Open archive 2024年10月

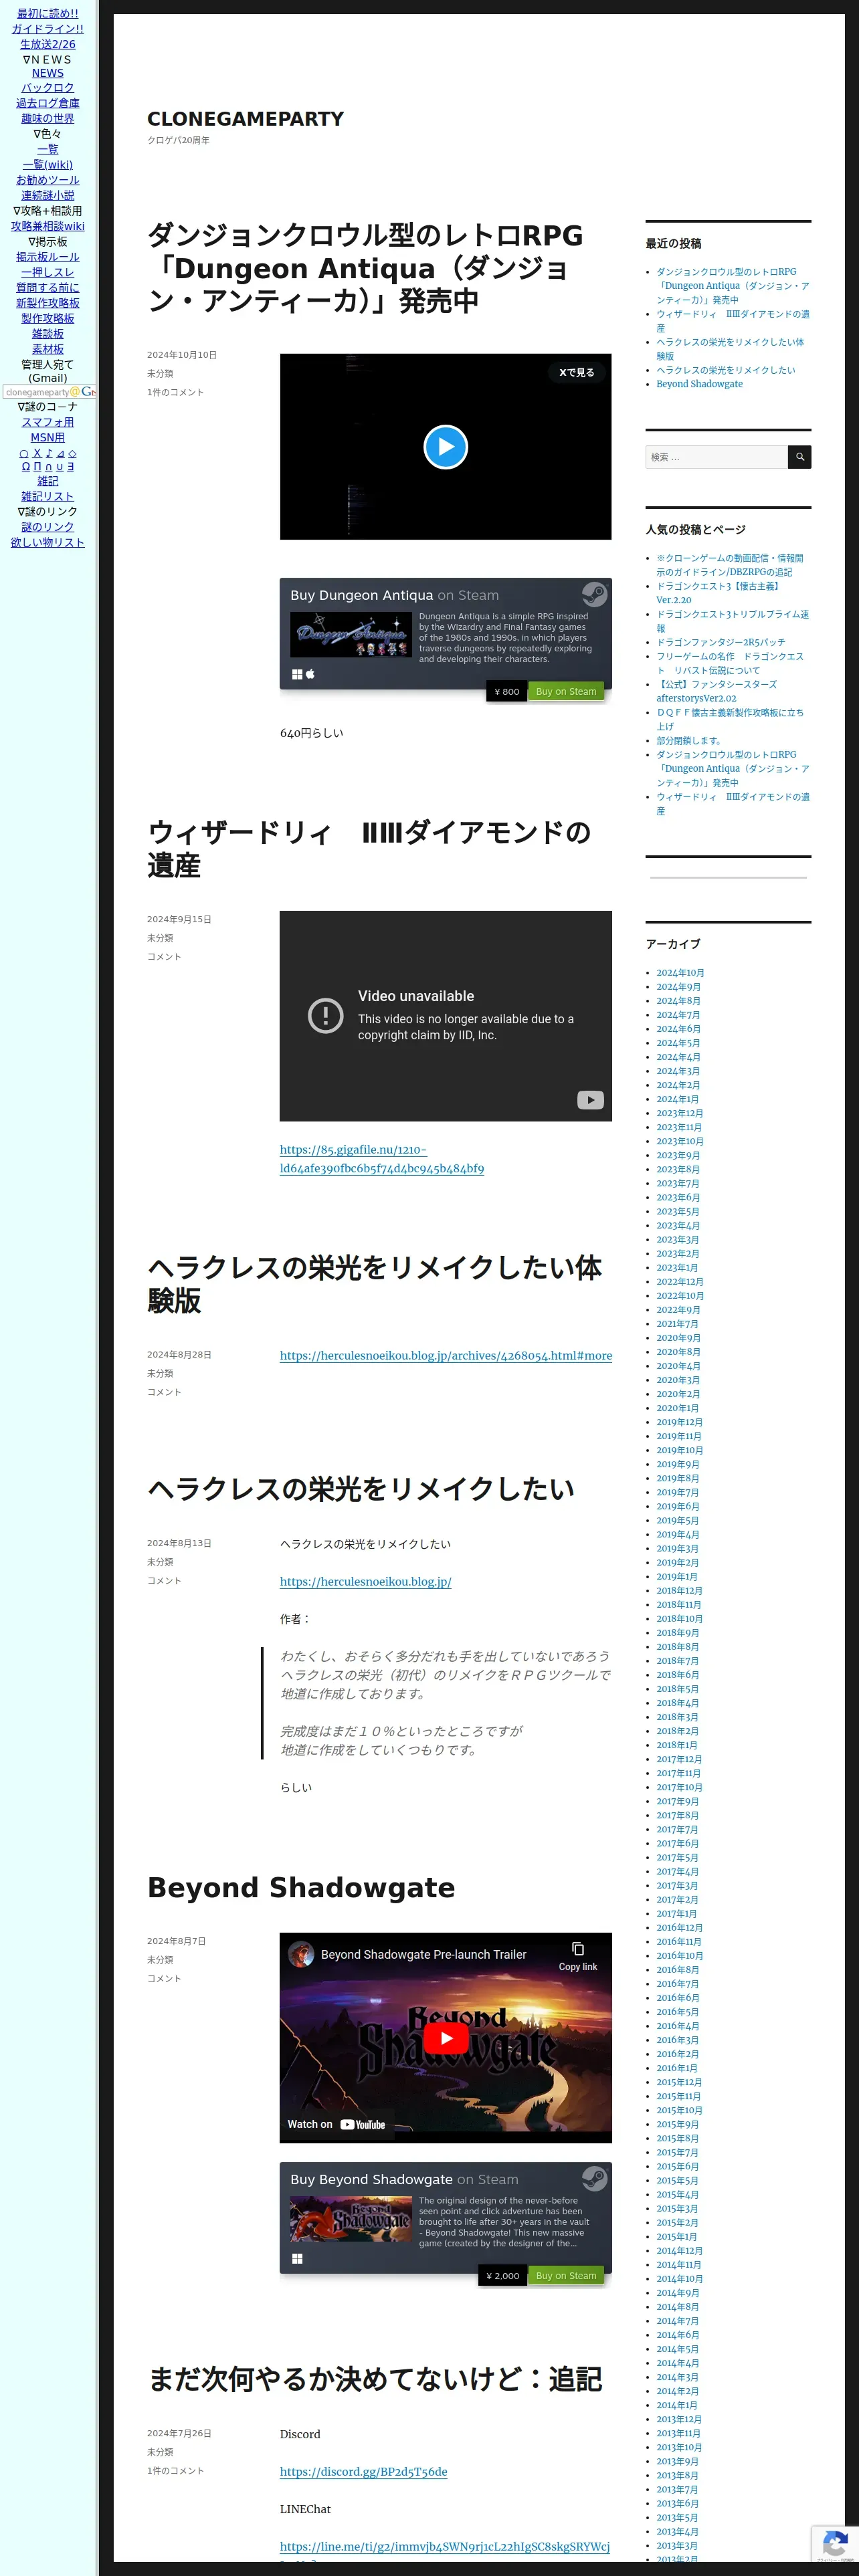click(x=680, y=973)
